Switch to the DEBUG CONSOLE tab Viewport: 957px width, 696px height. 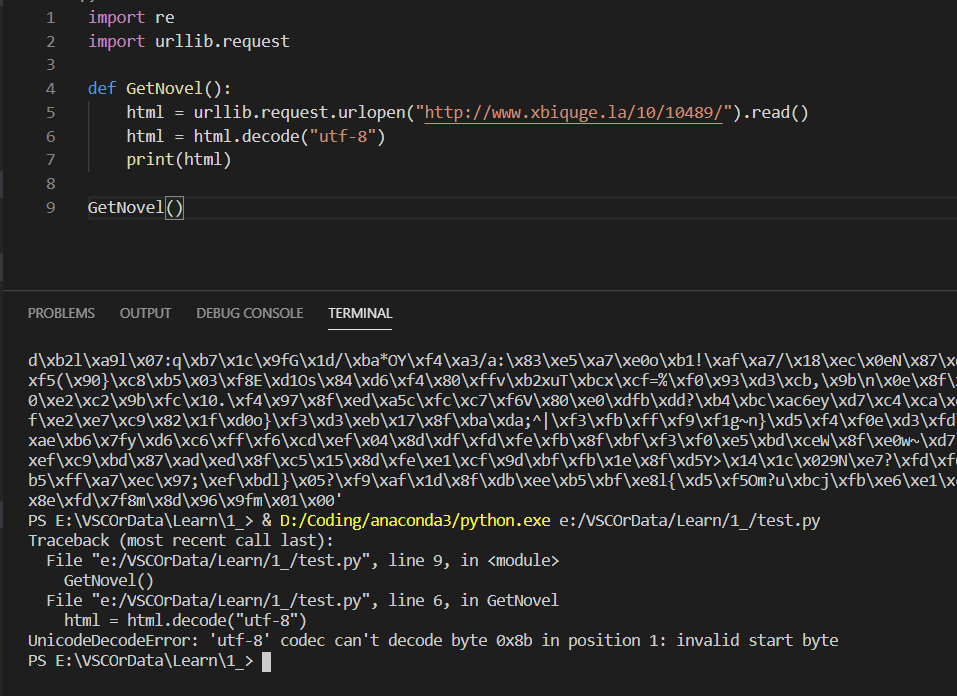pyautogui.click(x=250, y=313)
